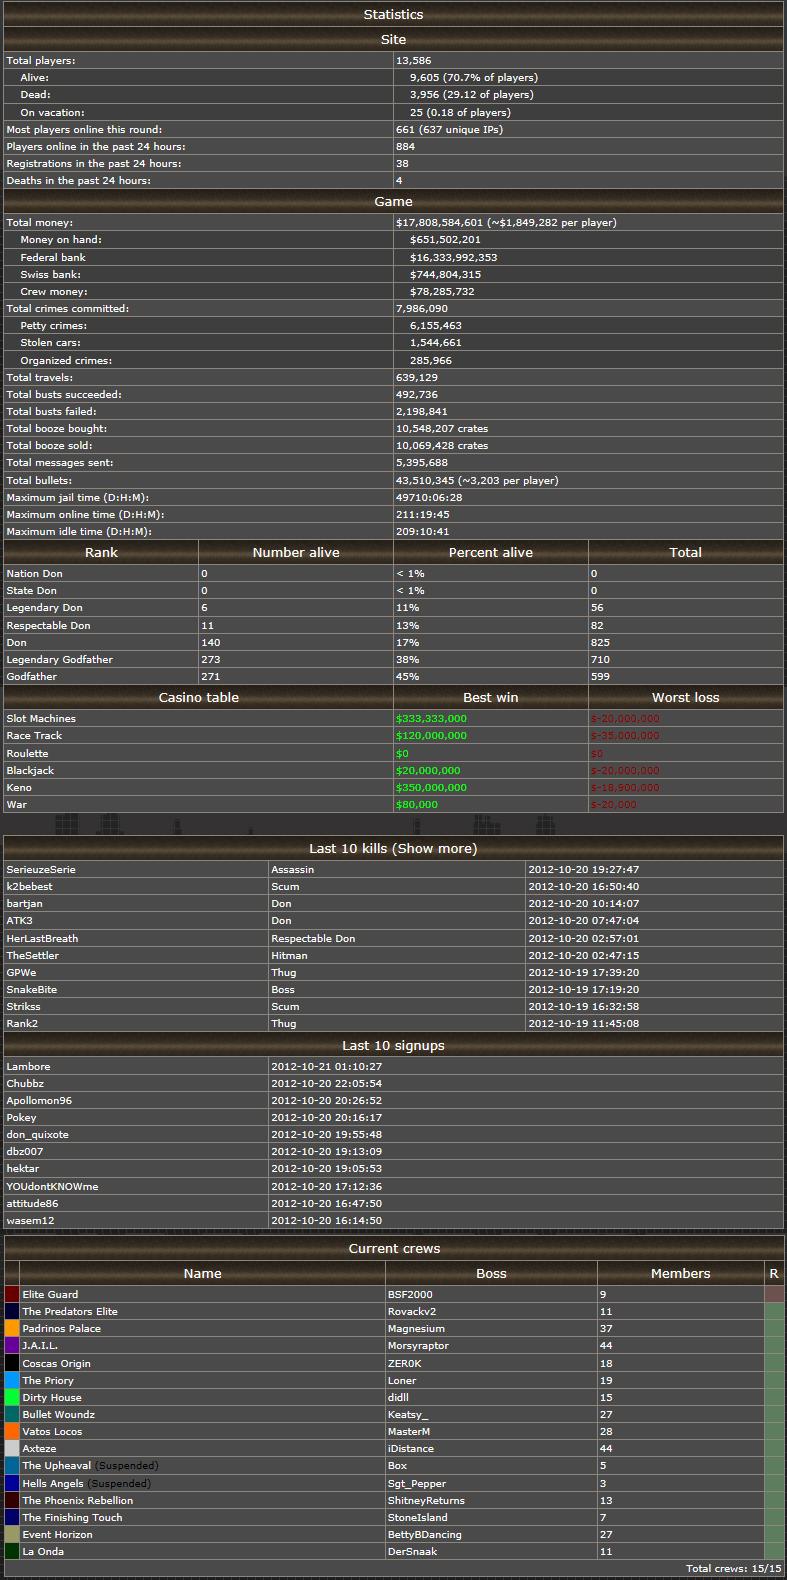The image size is (787, 1580).
Task: Click the Axteze grey color swatch
Action: tap(12, 1448)
